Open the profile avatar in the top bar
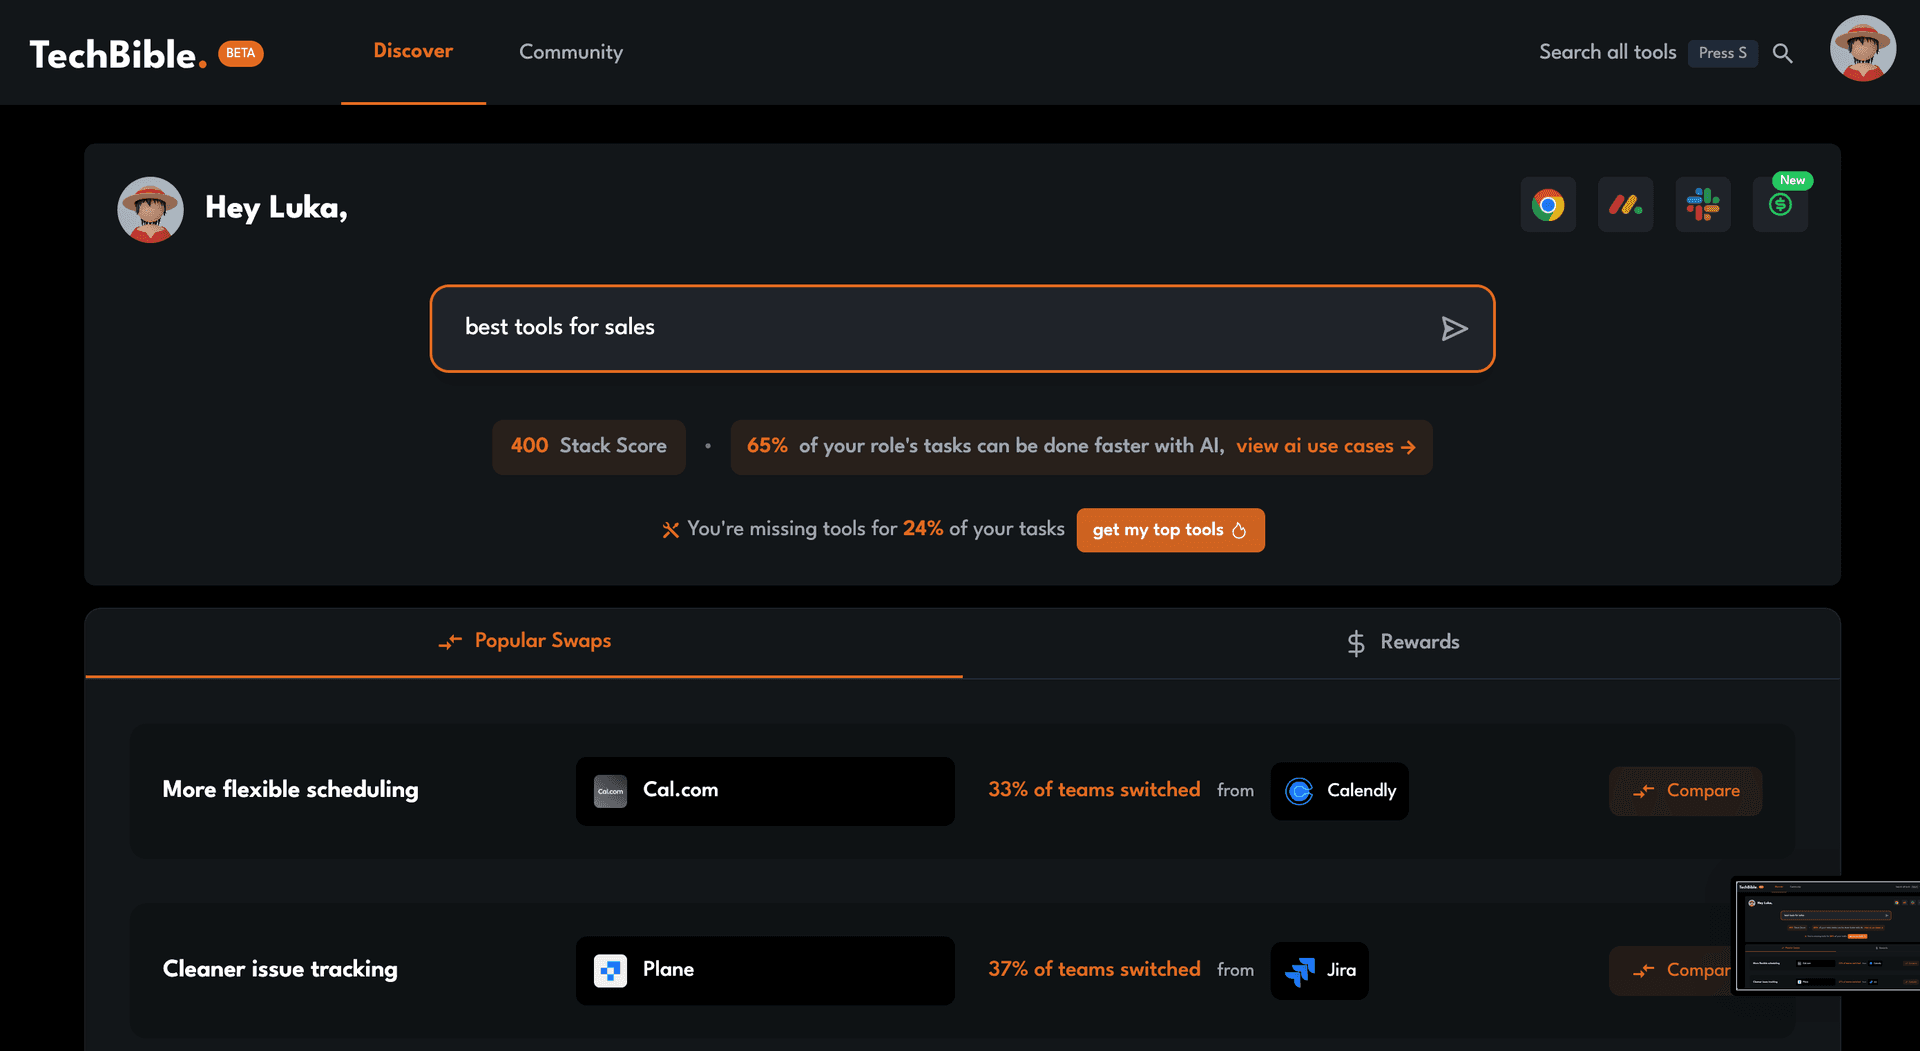1920x1051 pixels. pos(1862,48)
